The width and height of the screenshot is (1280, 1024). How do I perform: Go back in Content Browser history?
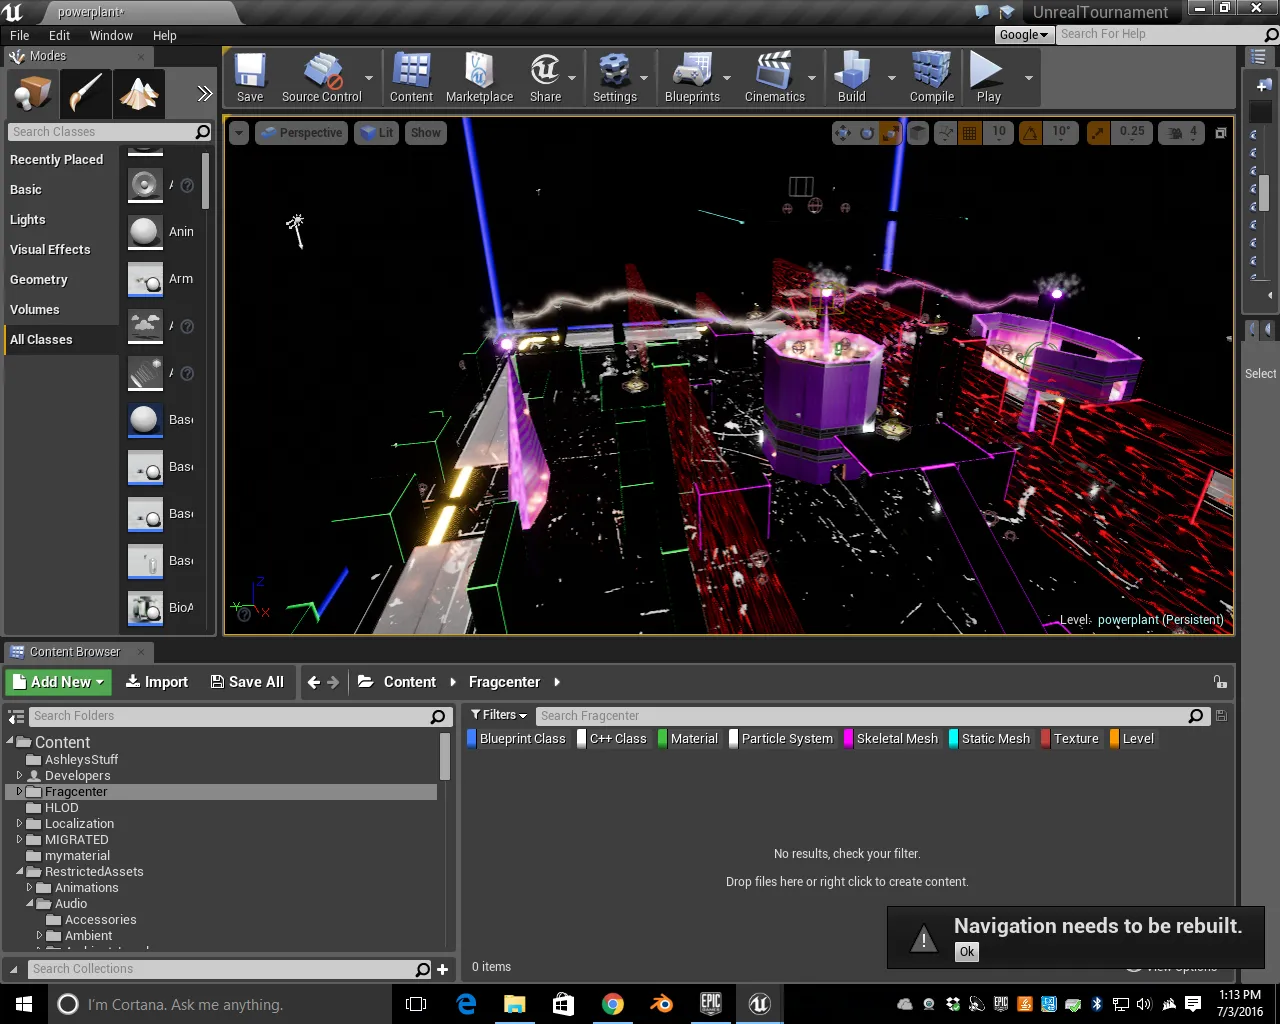pyautogui.click(x=314, y=682)
